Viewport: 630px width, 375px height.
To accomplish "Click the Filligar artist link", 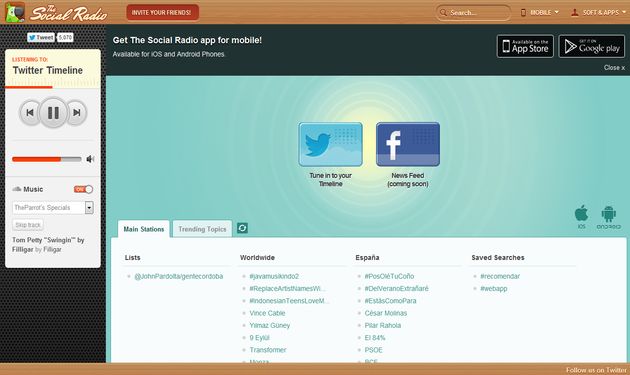I will click(x=52, y=250).
